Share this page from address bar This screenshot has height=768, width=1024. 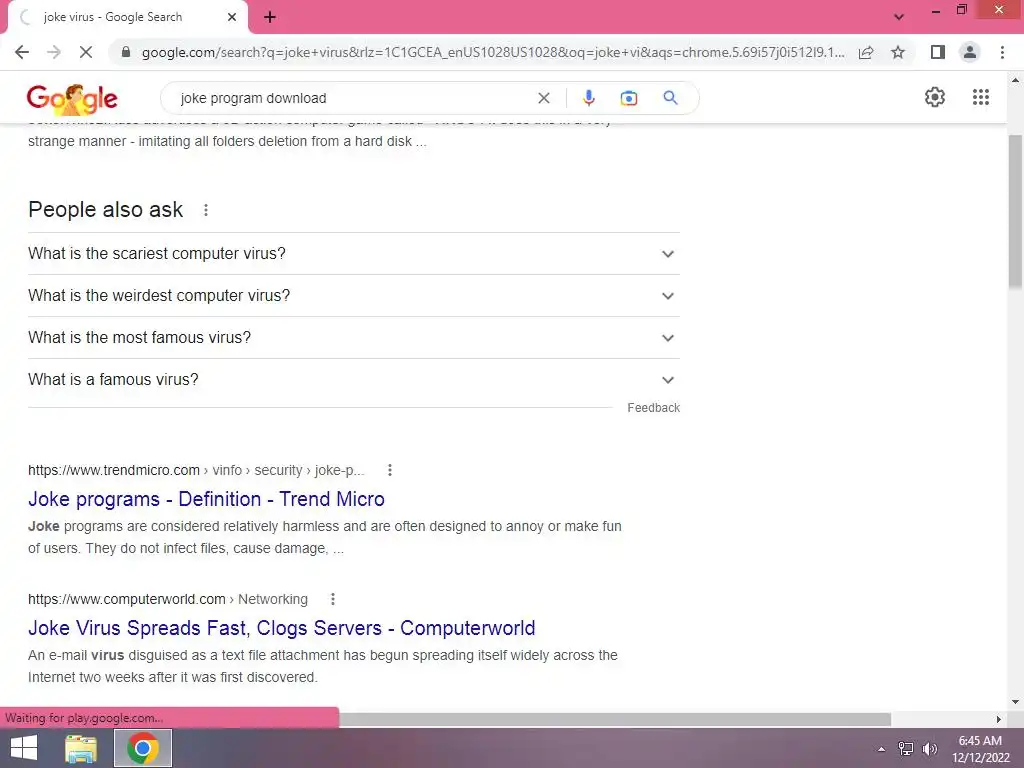tap(866, 52)
